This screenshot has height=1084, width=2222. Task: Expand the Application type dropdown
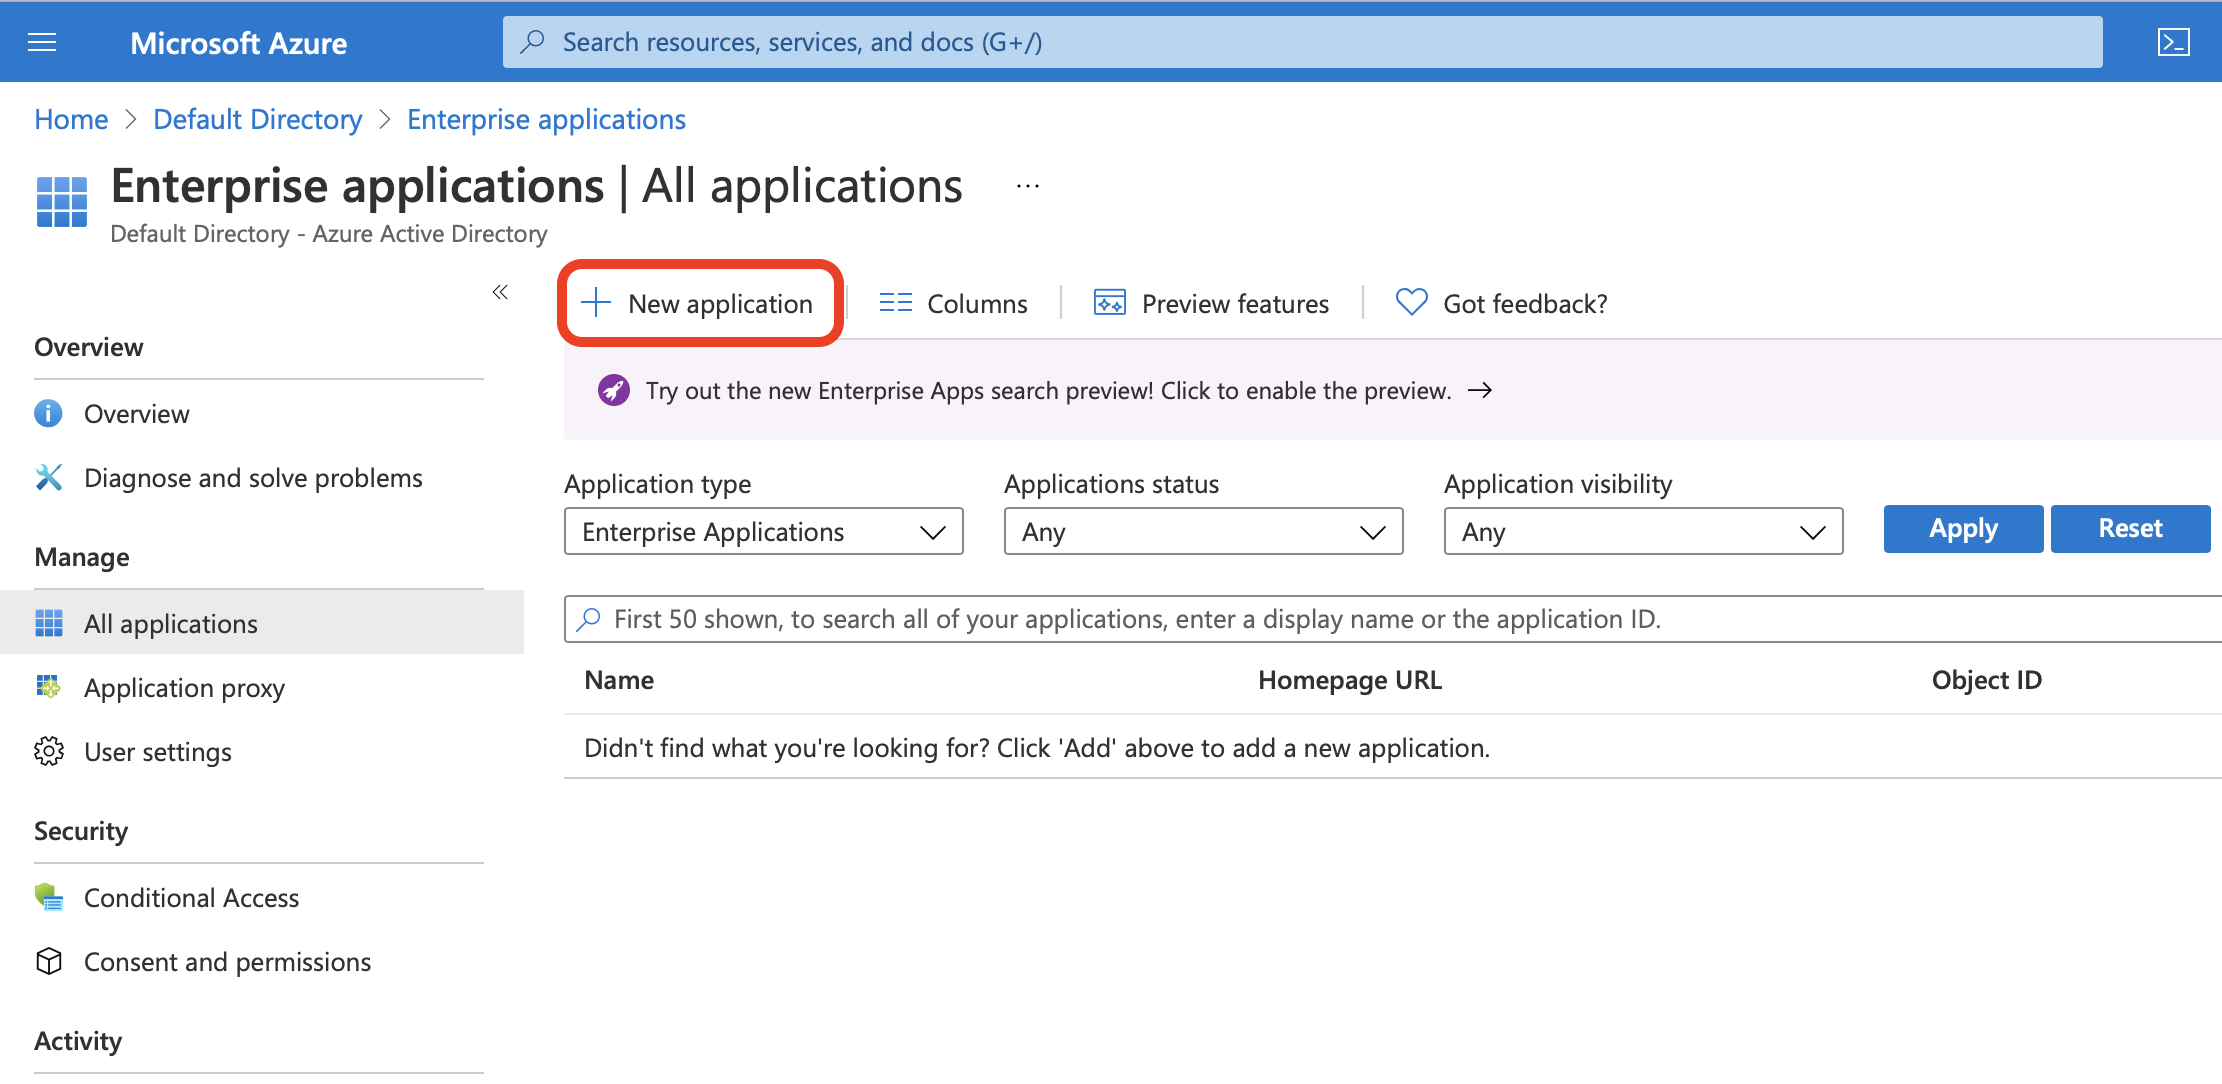coord(764,531)
